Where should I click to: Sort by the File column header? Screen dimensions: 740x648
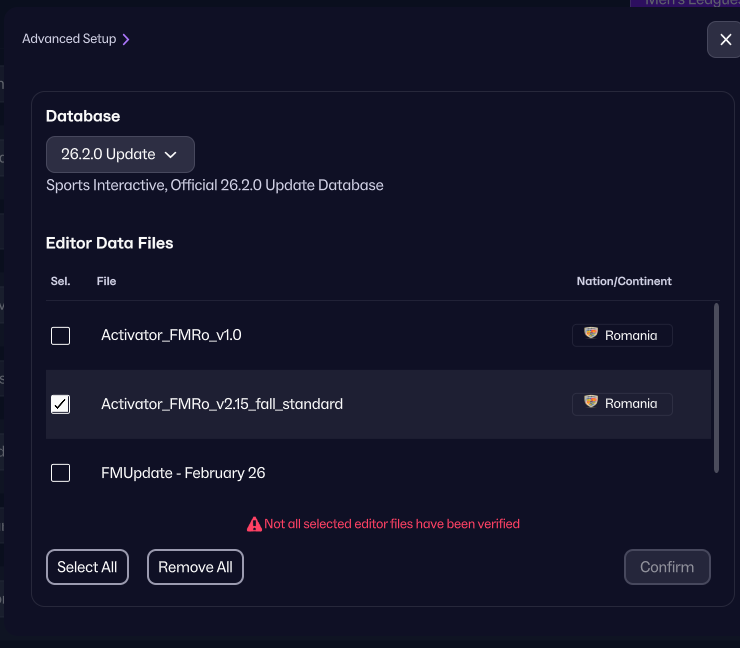click(106, 281)
